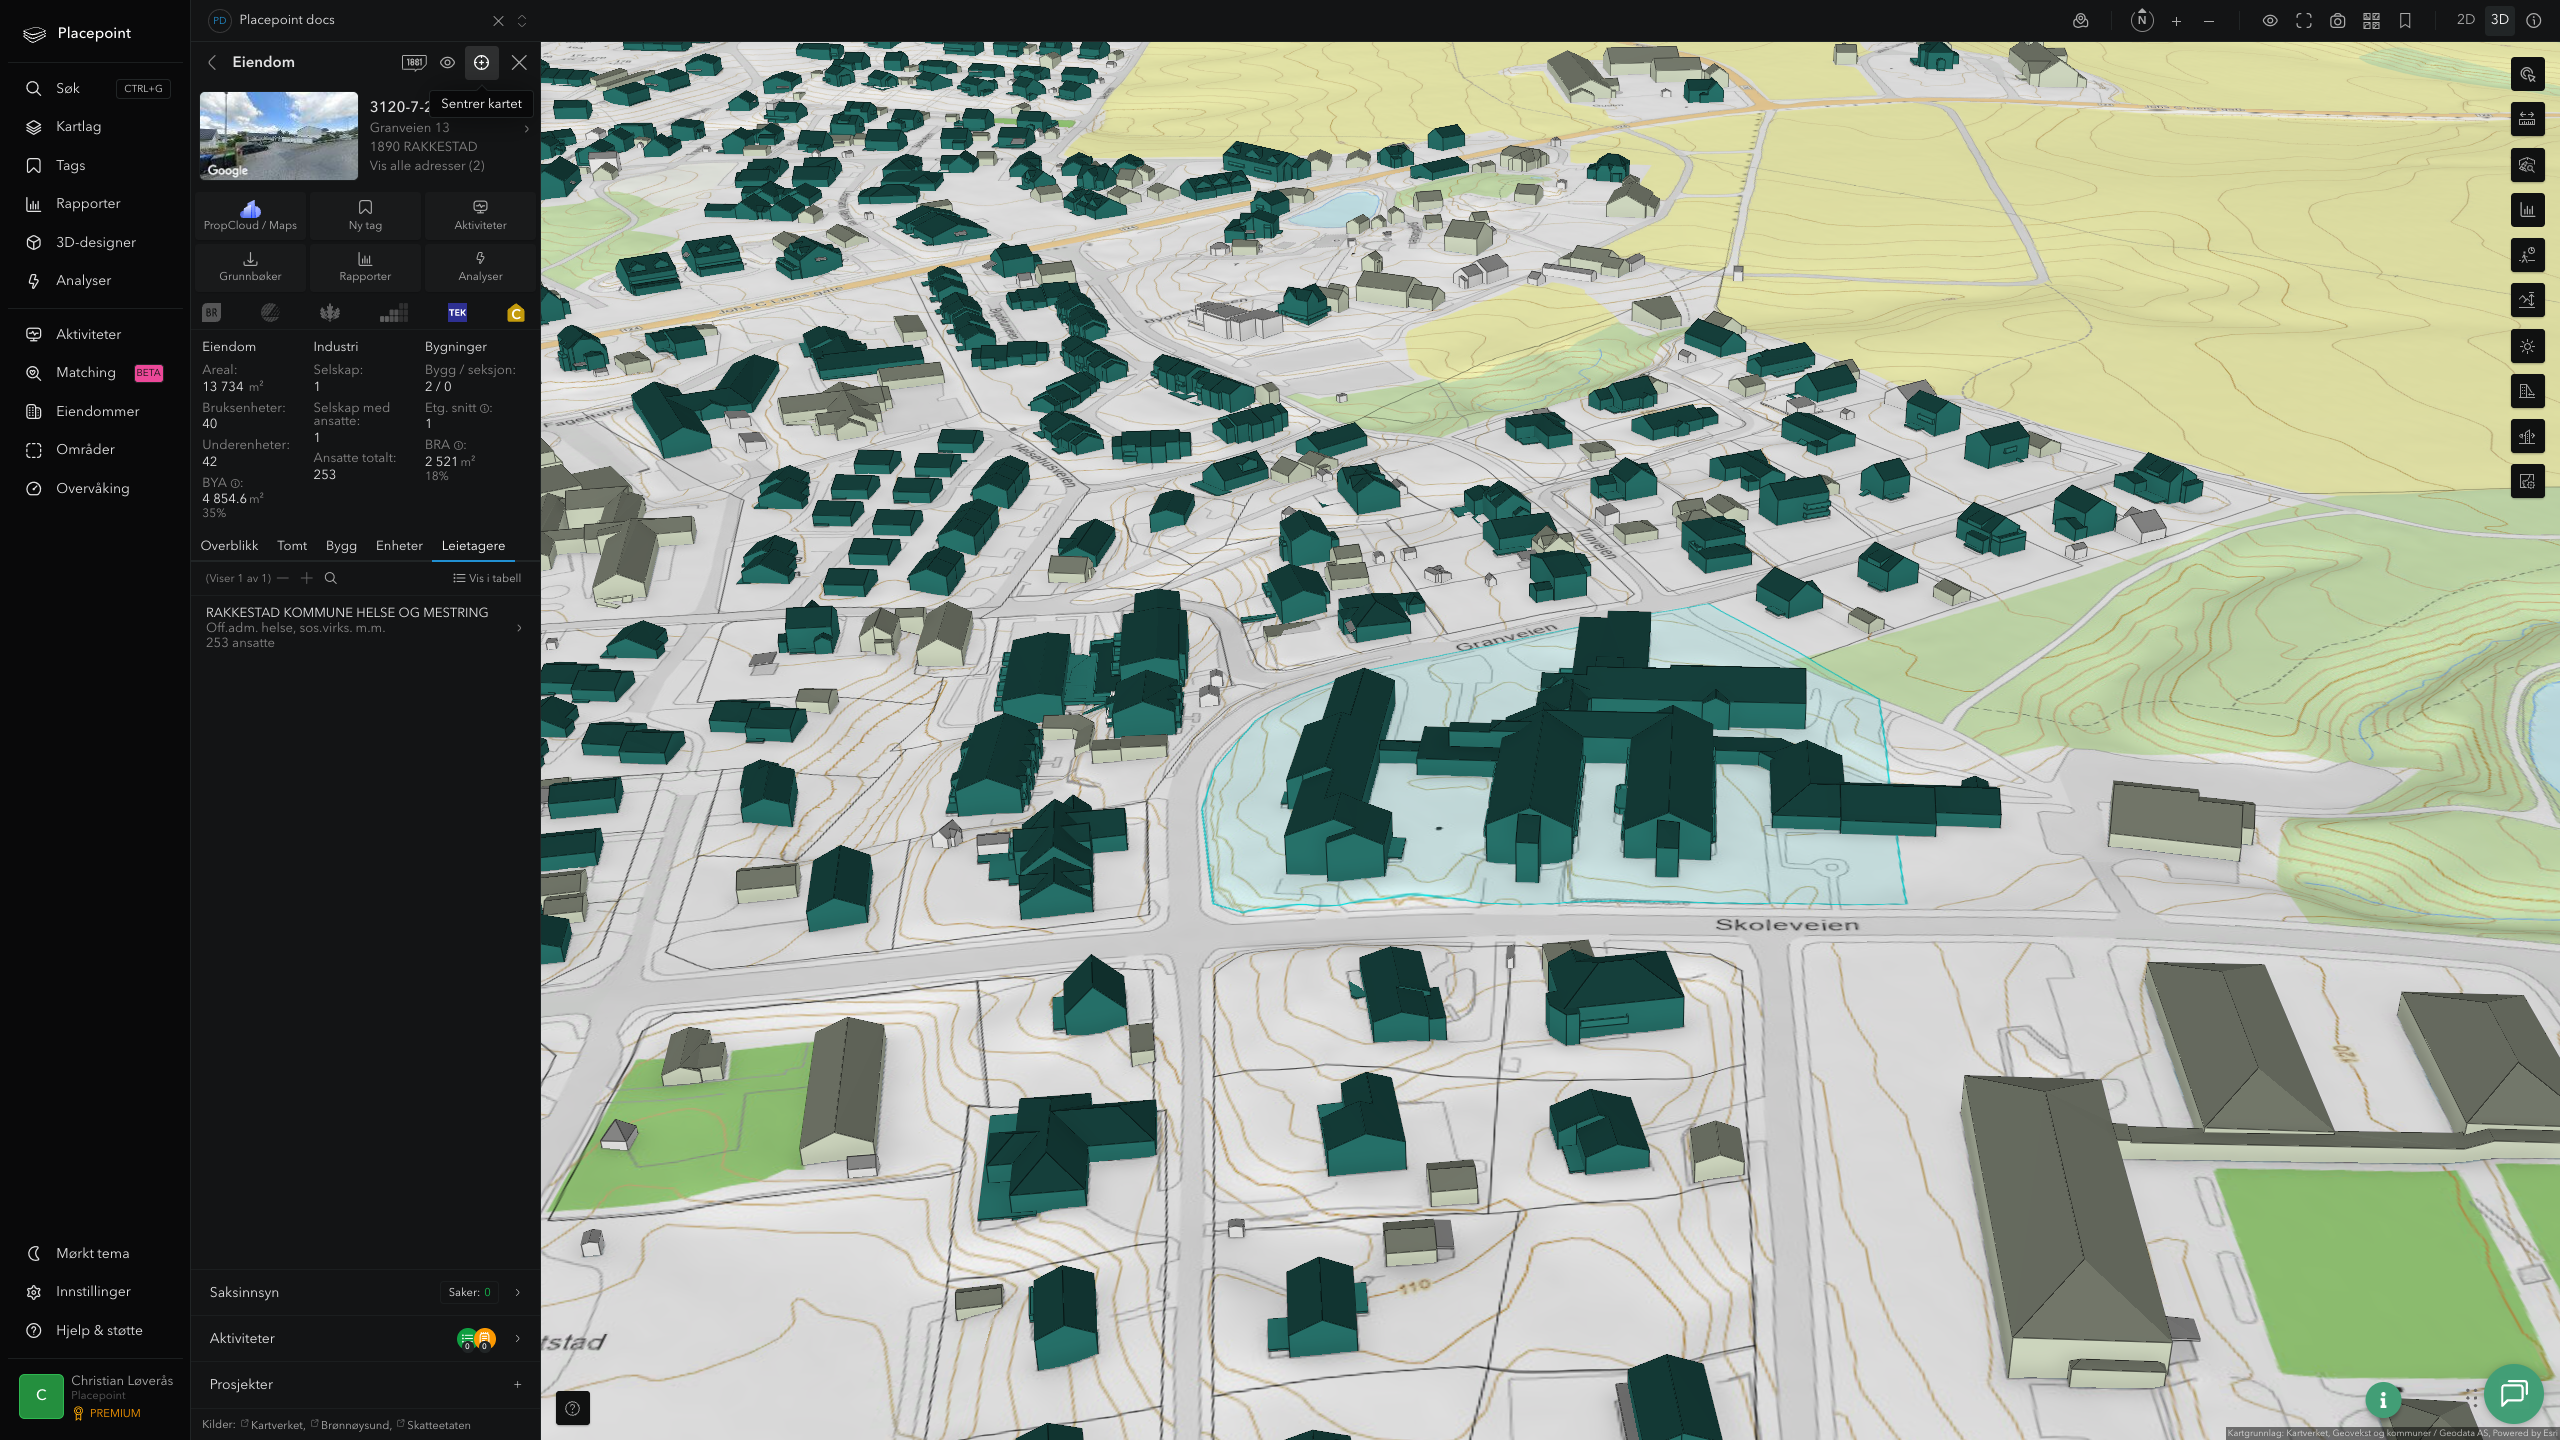Click the bookmark icon in top toolbar
Viewport: 2560px width, 1440px height.
pos(2405,21)
